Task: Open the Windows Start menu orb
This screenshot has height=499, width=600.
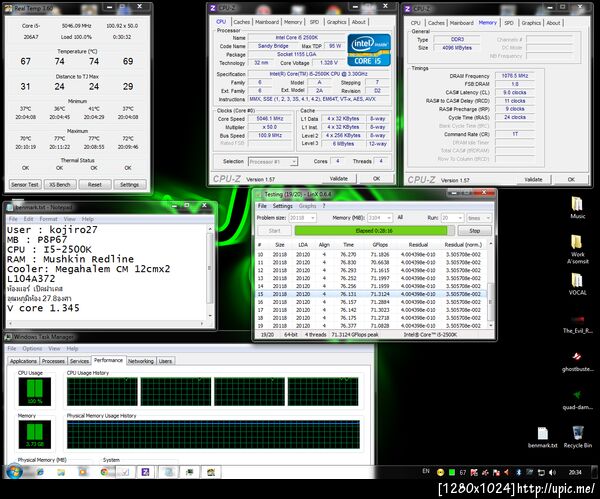Action: point(14,472)
